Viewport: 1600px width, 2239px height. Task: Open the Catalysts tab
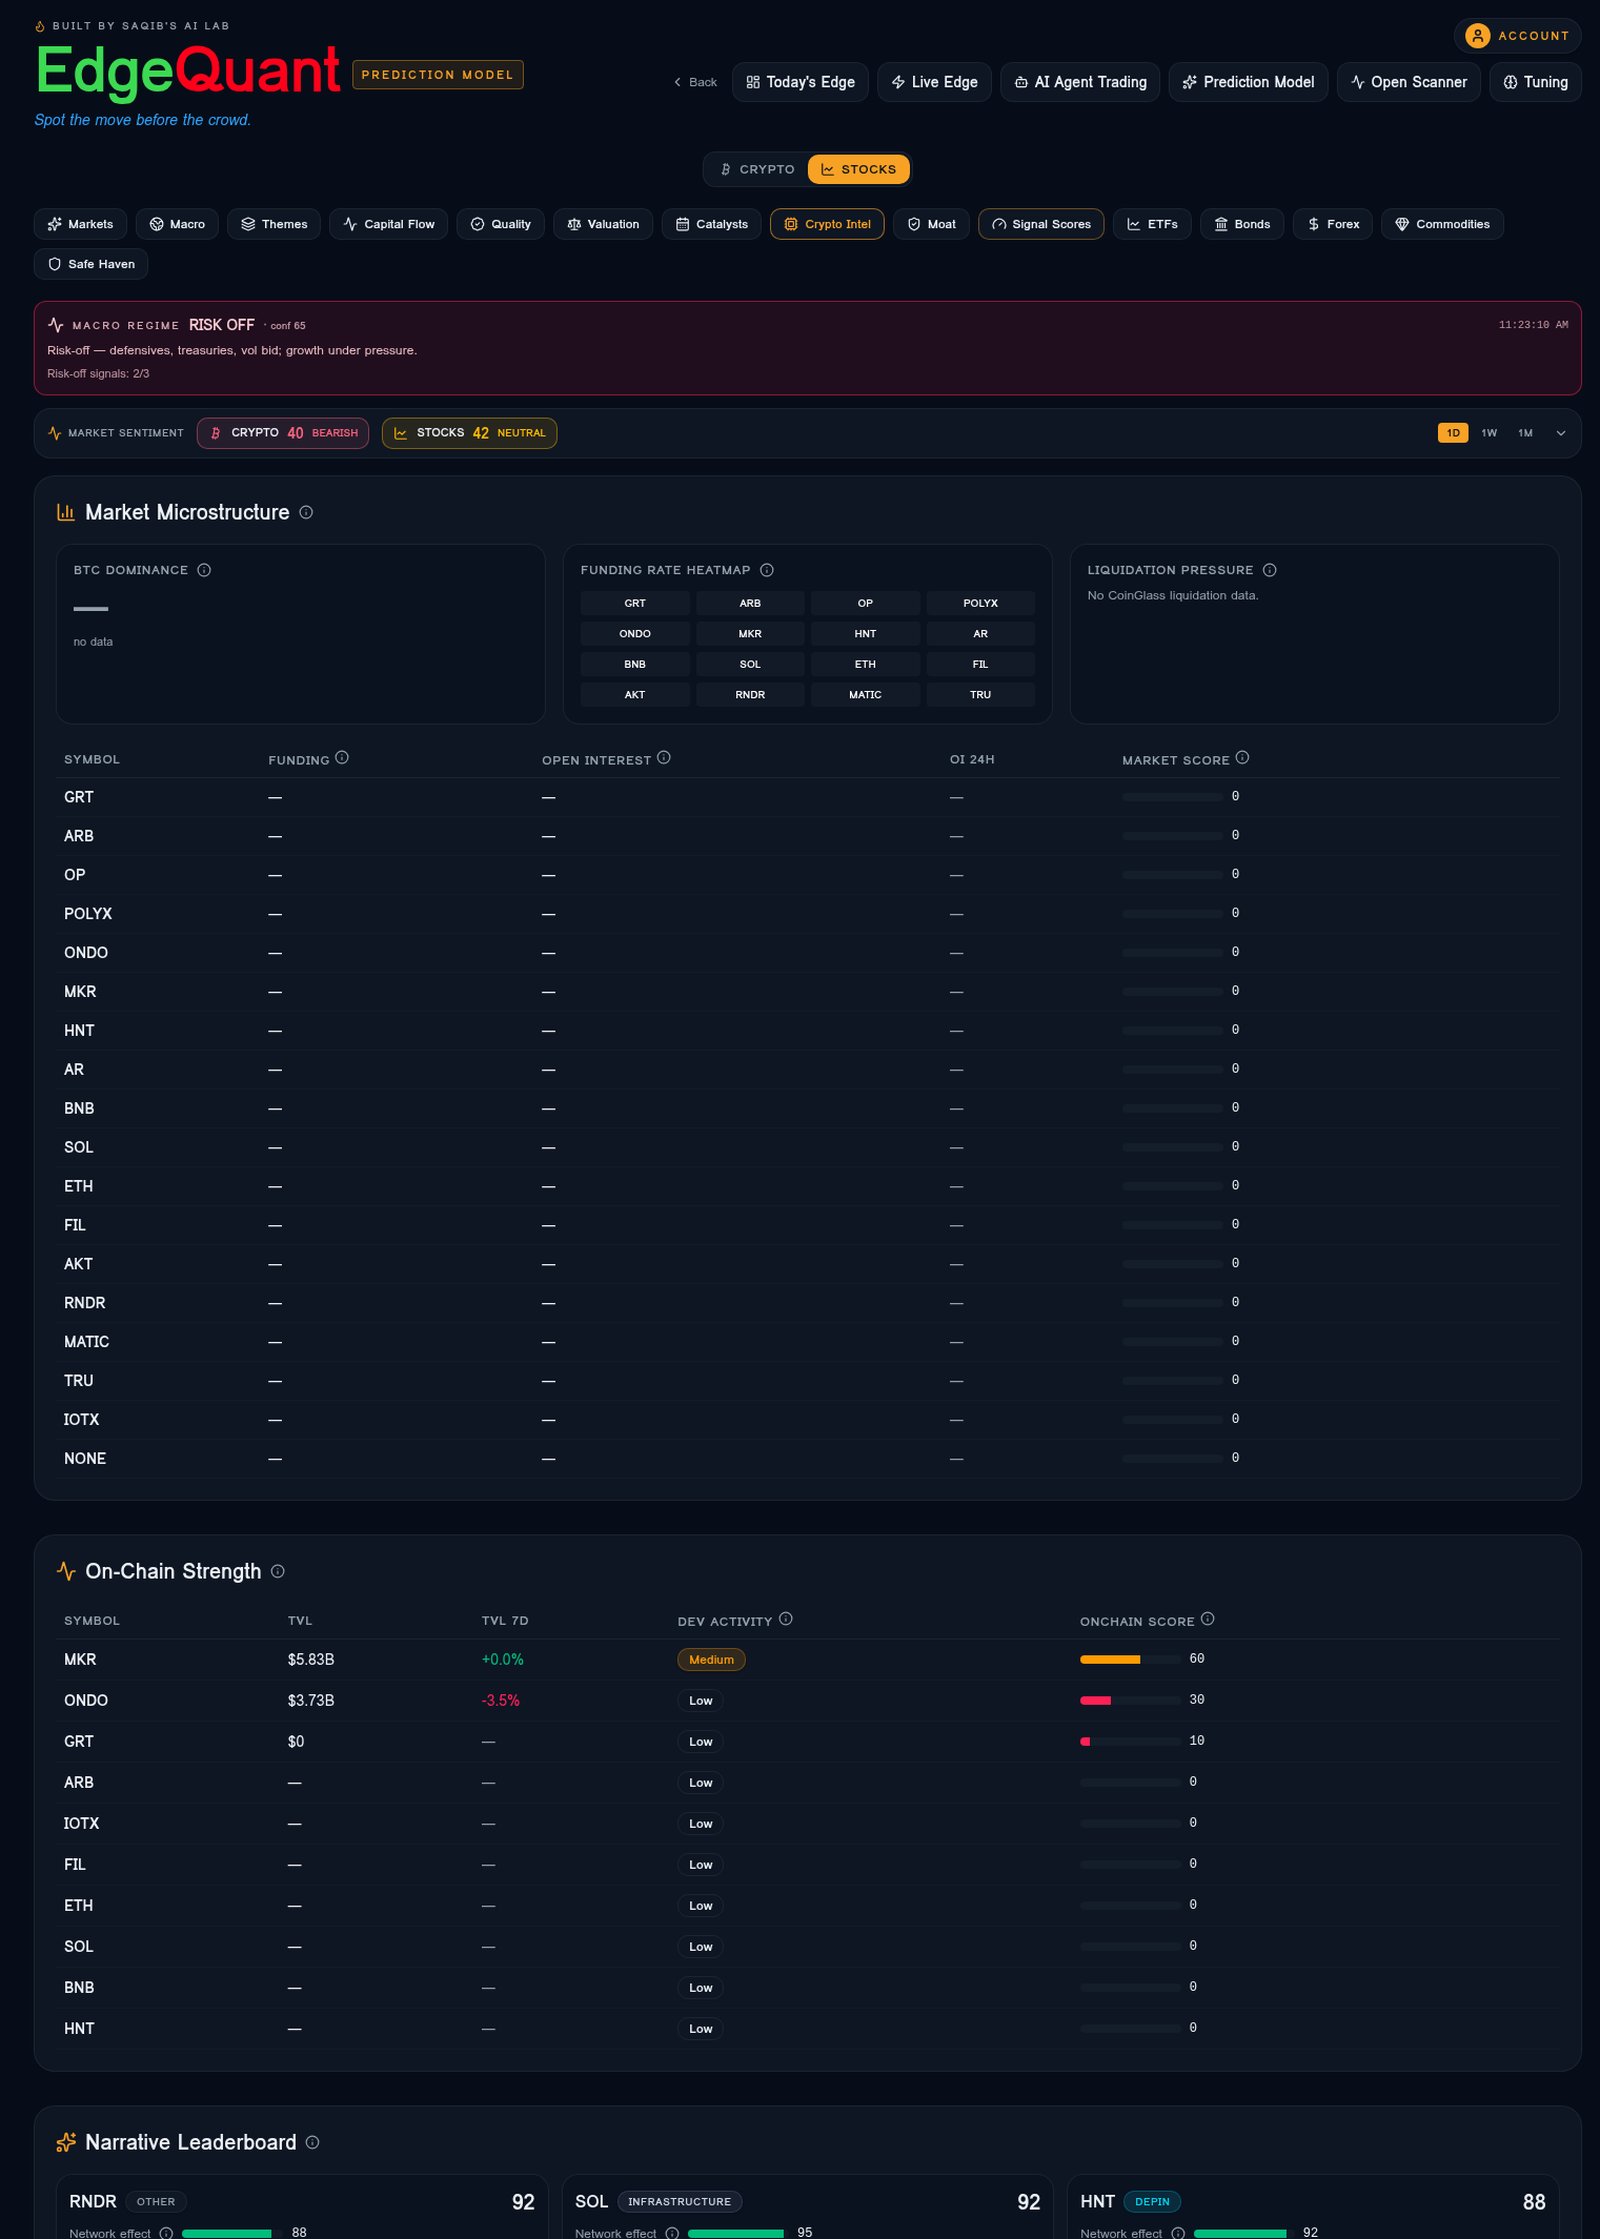tap(712, 224)
